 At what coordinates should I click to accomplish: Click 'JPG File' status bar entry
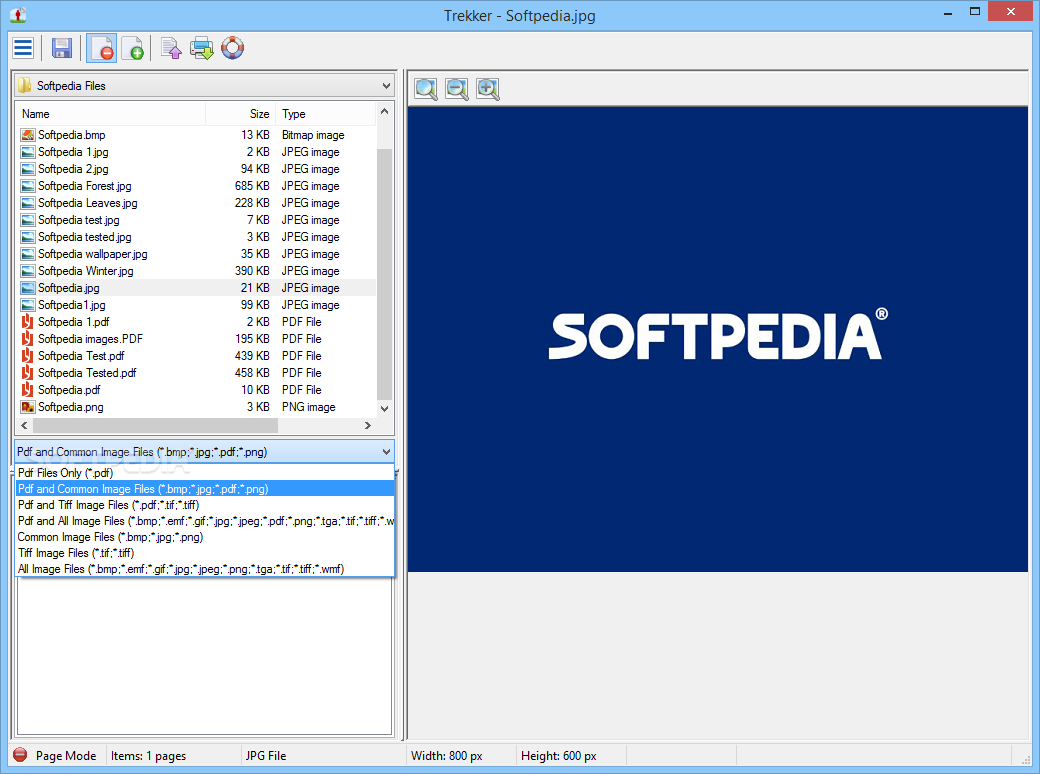click(x=266, y=755)
